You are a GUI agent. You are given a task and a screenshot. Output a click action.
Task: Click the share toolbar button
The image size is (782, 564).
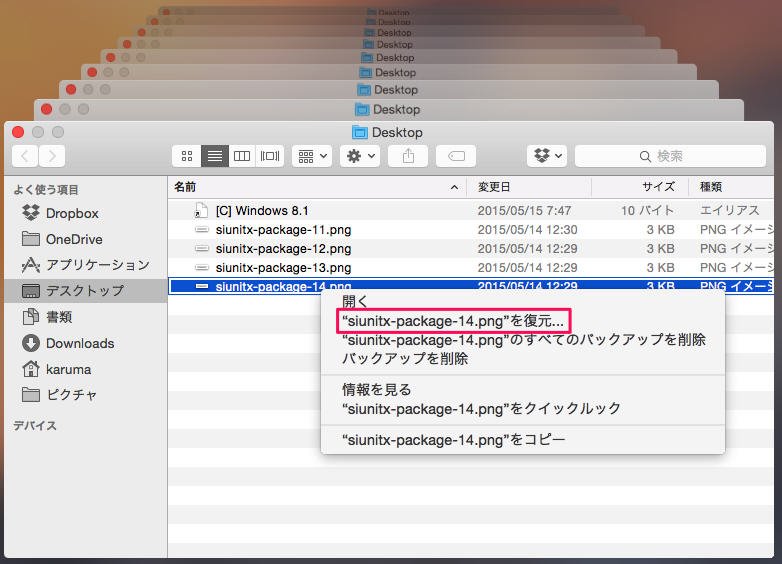pos(408,156)
